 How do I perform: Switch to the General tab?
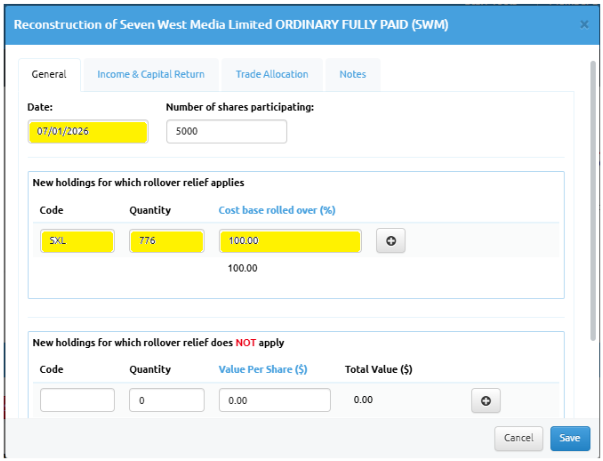(49, 74)
